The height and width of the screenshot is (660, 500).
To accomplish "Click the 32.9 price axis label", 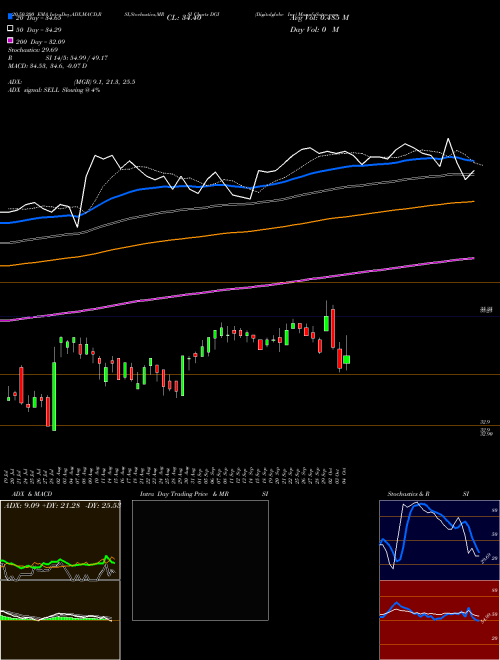I will (x=485, y=422).
